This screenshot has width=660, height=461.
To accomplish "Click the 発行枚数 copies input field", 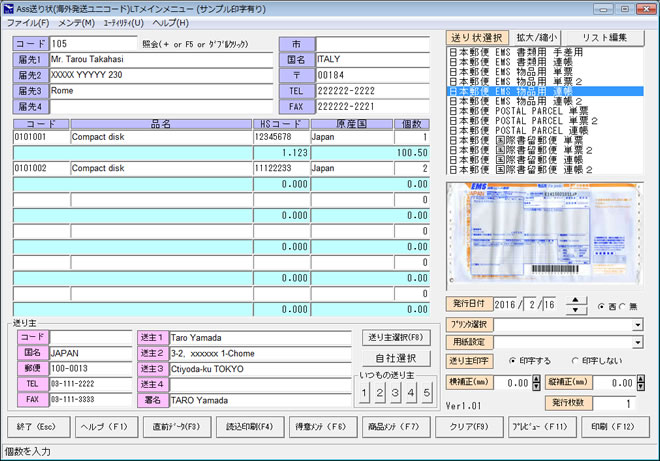I will 615,403.
